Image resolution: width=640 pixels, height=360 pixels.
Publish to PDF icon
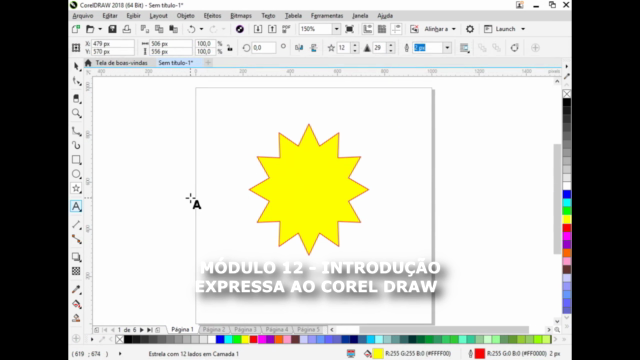[286, 29]
